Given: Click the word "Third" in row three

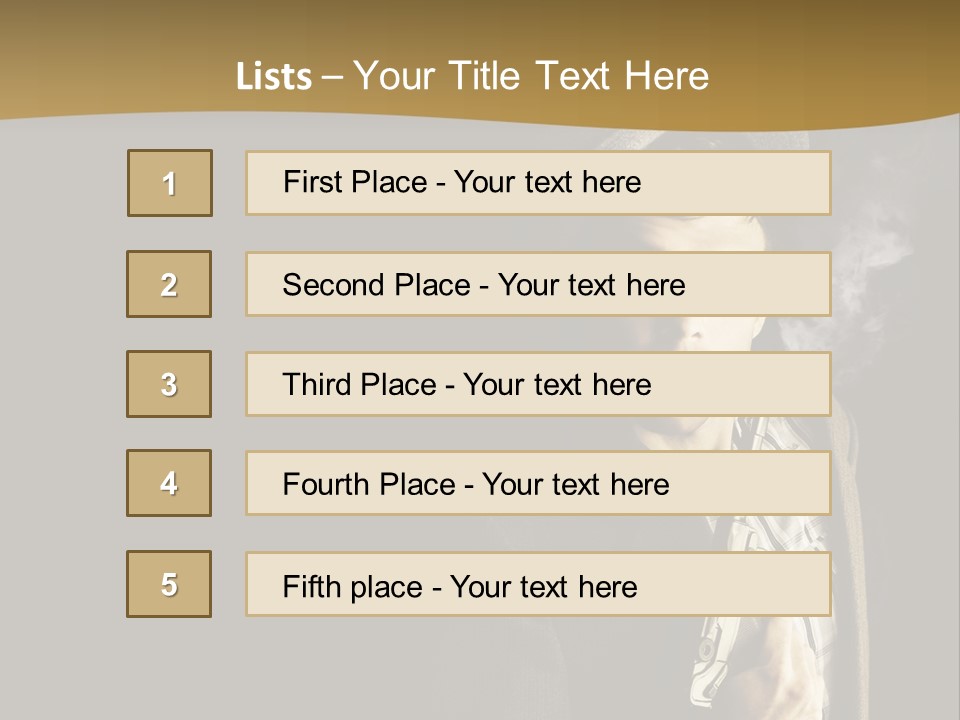Looking at the screenshot, I should (318, 385).
